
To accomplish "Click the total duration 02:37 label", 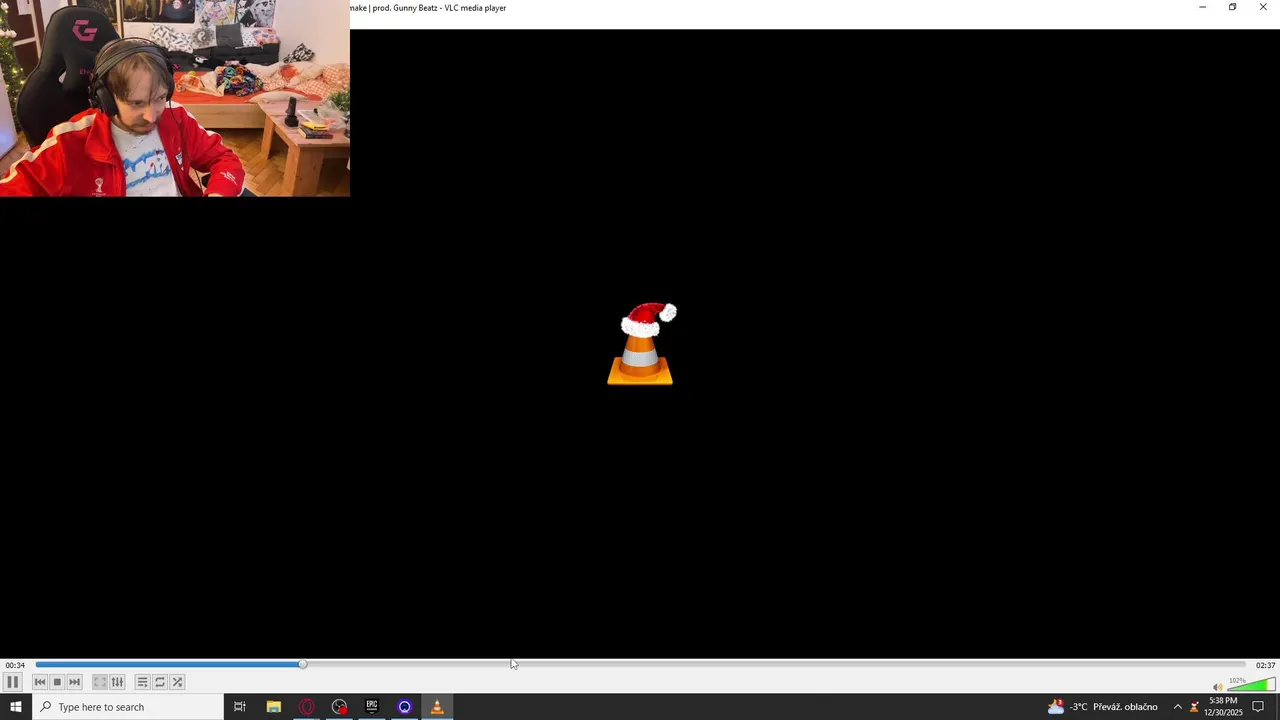I will (x=1266, y=665).
